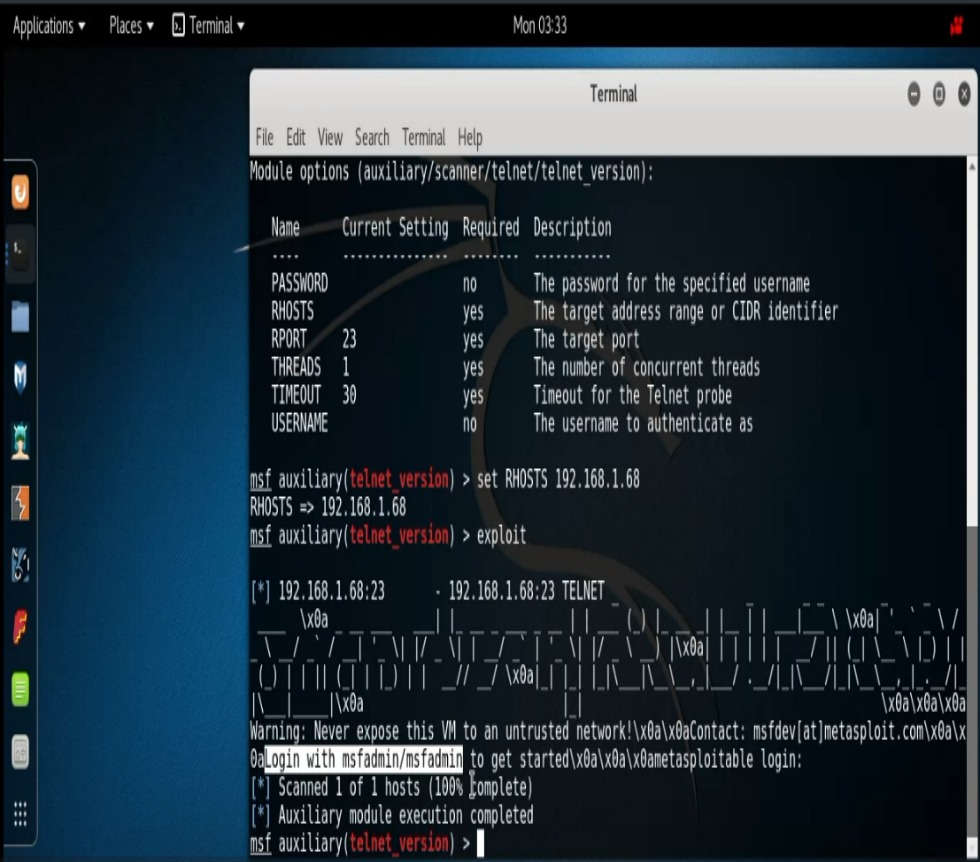Click 'The number of concurrent threads' description
Viewport: 980px width, 862px height.
coord(646,367)
